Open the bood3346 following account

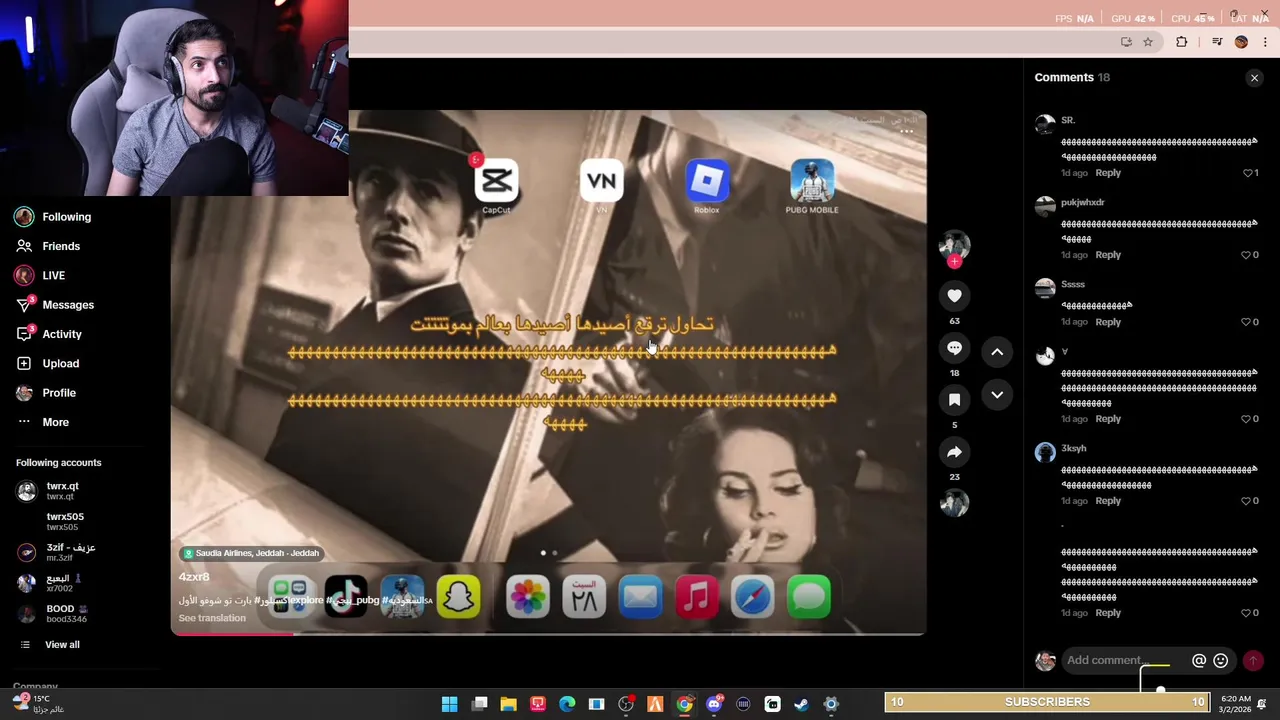pos(52,613)
